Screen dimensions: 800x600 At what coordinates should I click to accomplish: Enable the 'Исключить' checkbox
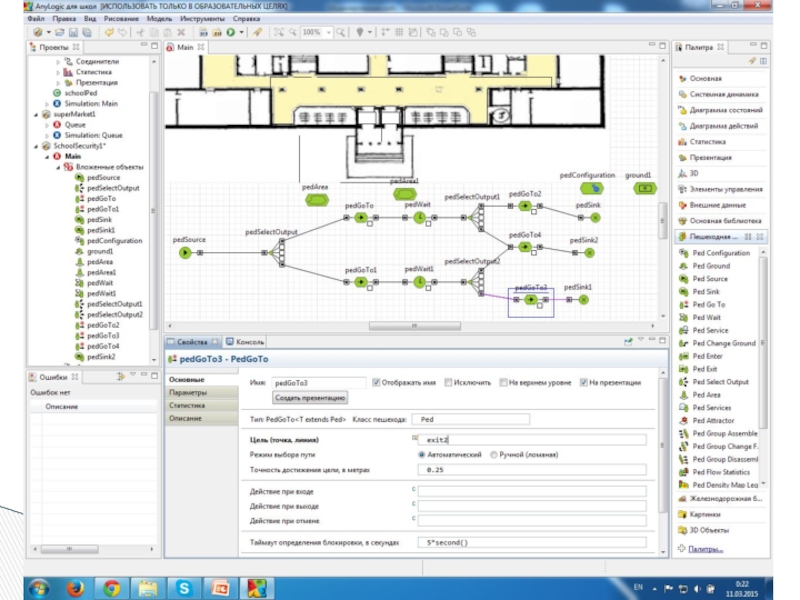(x=446, y=382)
